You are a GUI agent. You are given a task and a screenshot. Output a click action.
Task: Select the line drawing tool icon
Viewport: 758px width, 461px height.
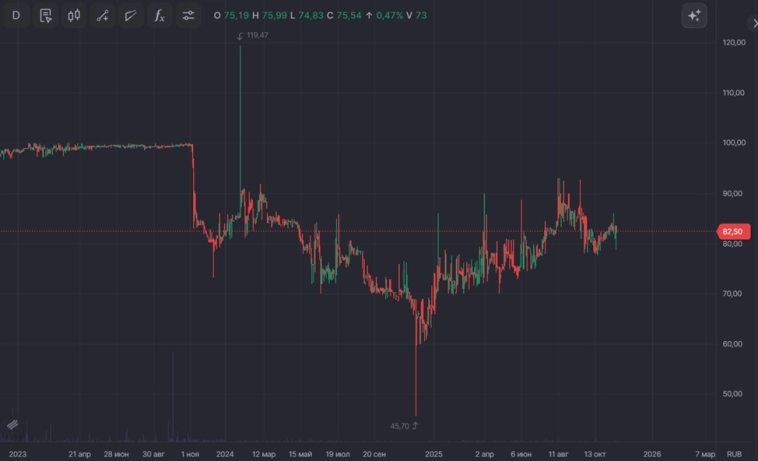(x=103, y=16)
